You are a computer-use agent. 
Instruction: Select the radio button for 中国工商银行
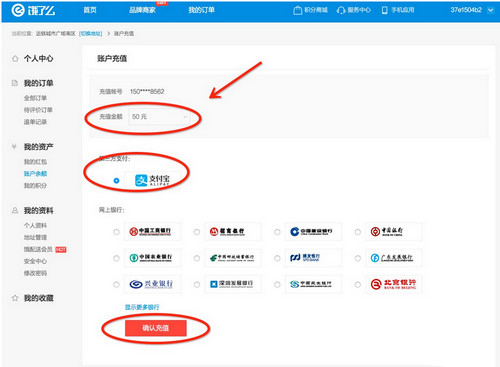pos(116,232)
